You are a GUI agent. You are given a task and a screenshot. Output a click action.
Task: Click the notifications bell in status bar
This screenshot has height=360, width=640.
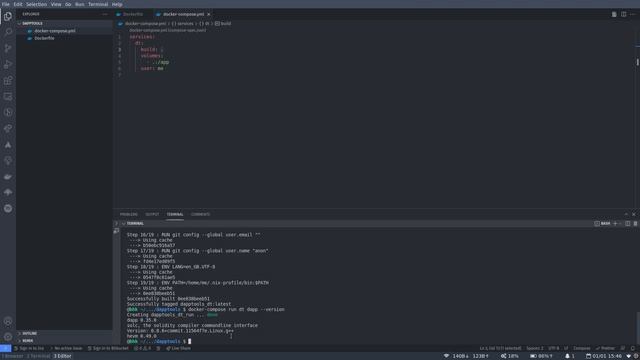[x=633, y=348]
